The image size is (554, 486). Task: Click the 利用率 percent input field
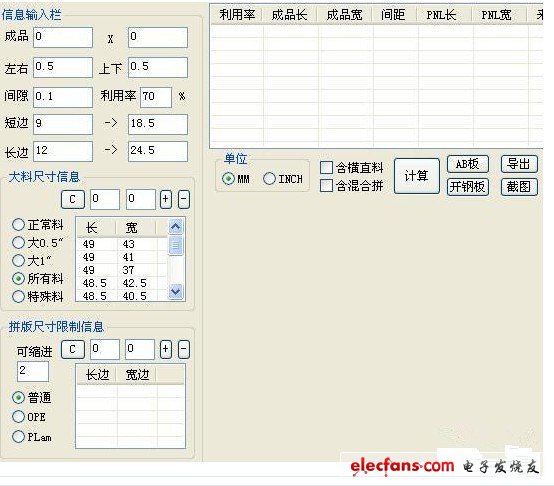(x=156, y=97)
